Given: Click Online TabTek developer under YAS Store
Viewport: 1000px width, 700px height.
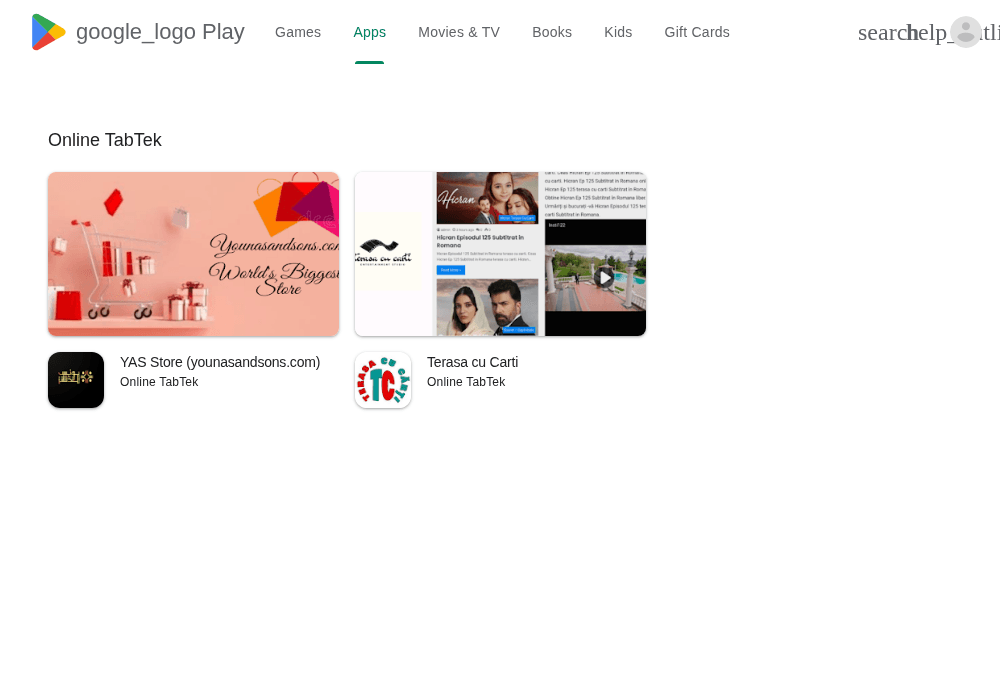Looking at the screenshot, I should [x=159, y=382].
